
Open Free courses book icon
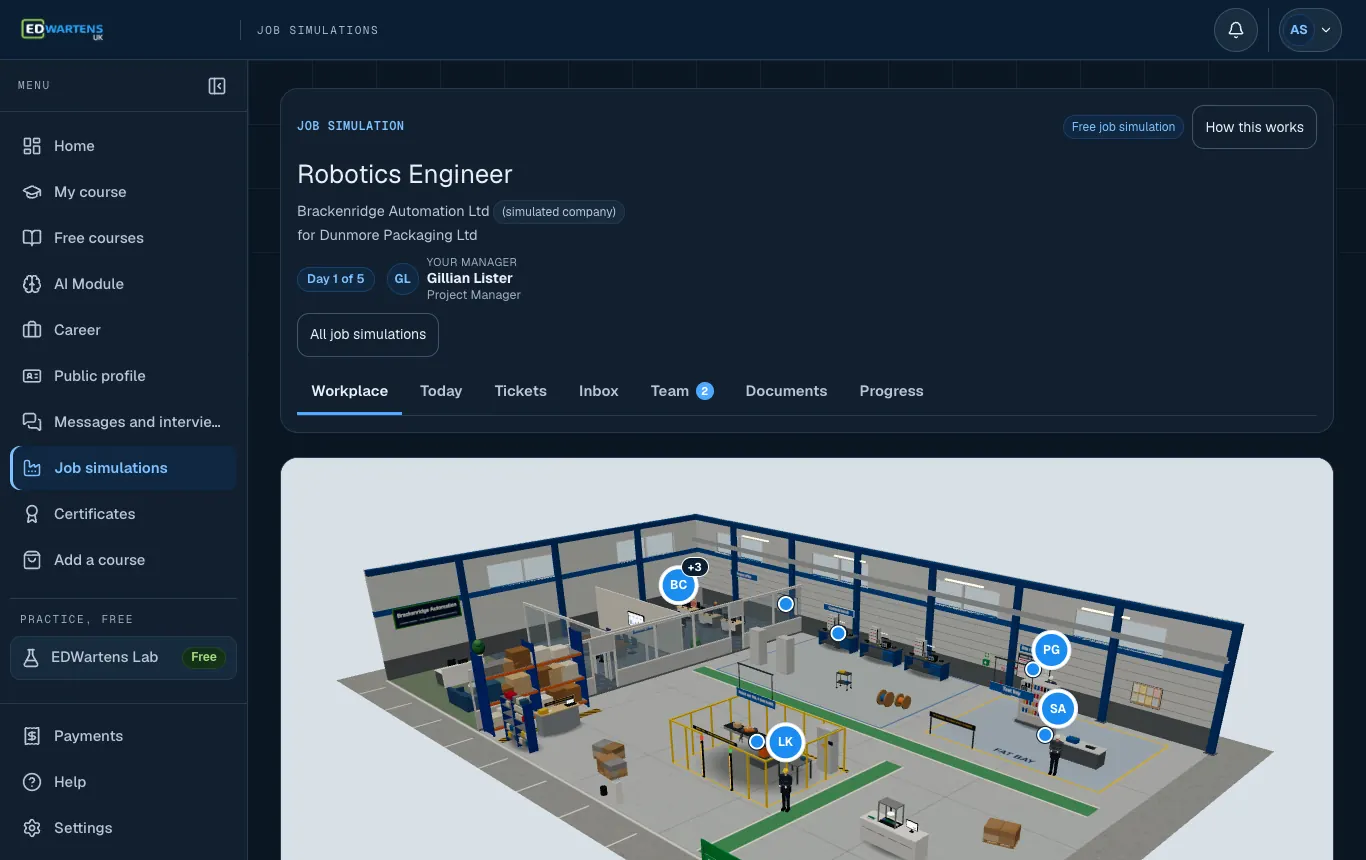[32, 238]
